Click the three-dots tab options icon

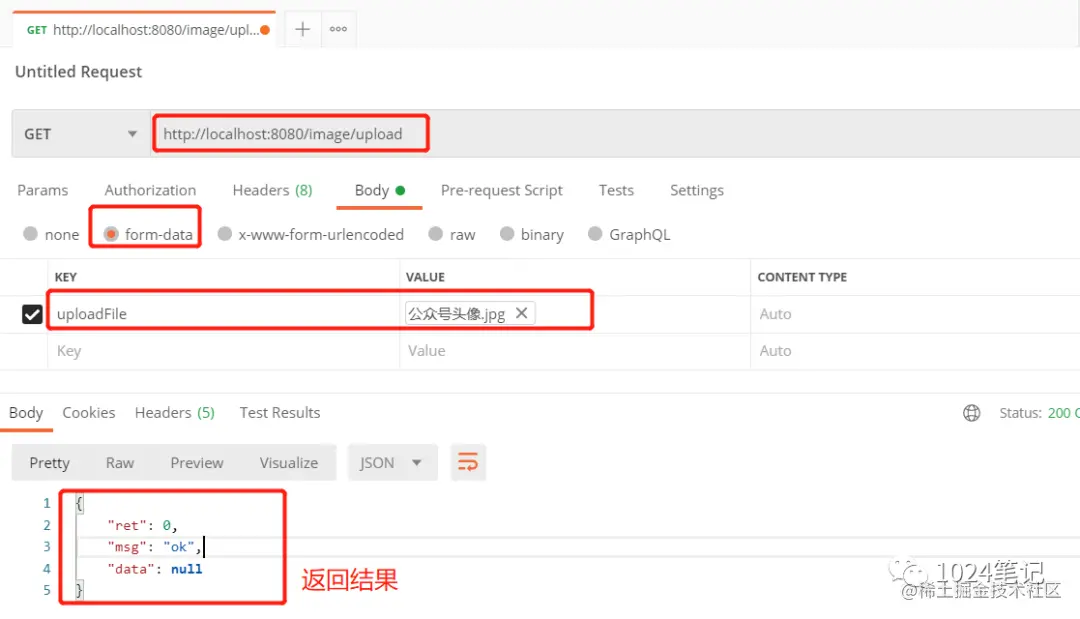coord(338,29)
